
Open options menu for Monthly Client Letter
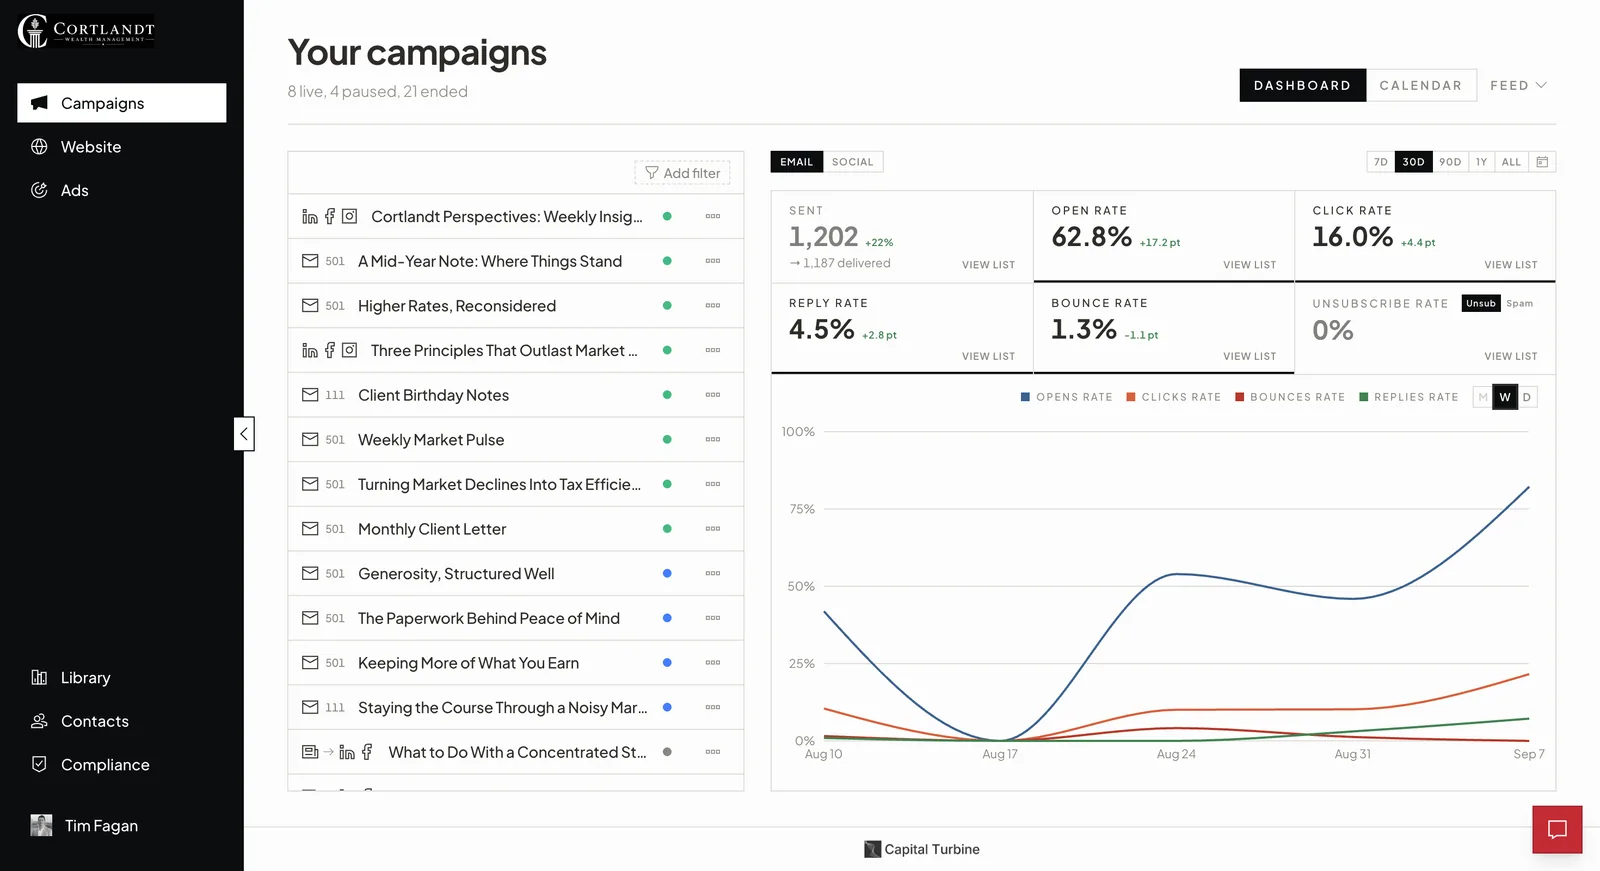tap(713, 528)
